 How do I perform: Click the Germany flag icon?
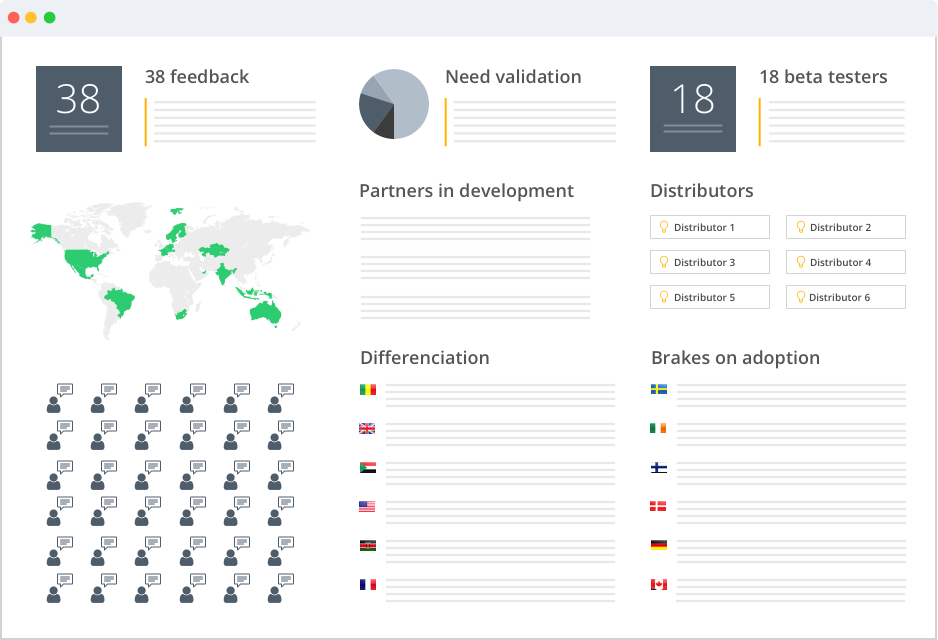pos(659,545)
